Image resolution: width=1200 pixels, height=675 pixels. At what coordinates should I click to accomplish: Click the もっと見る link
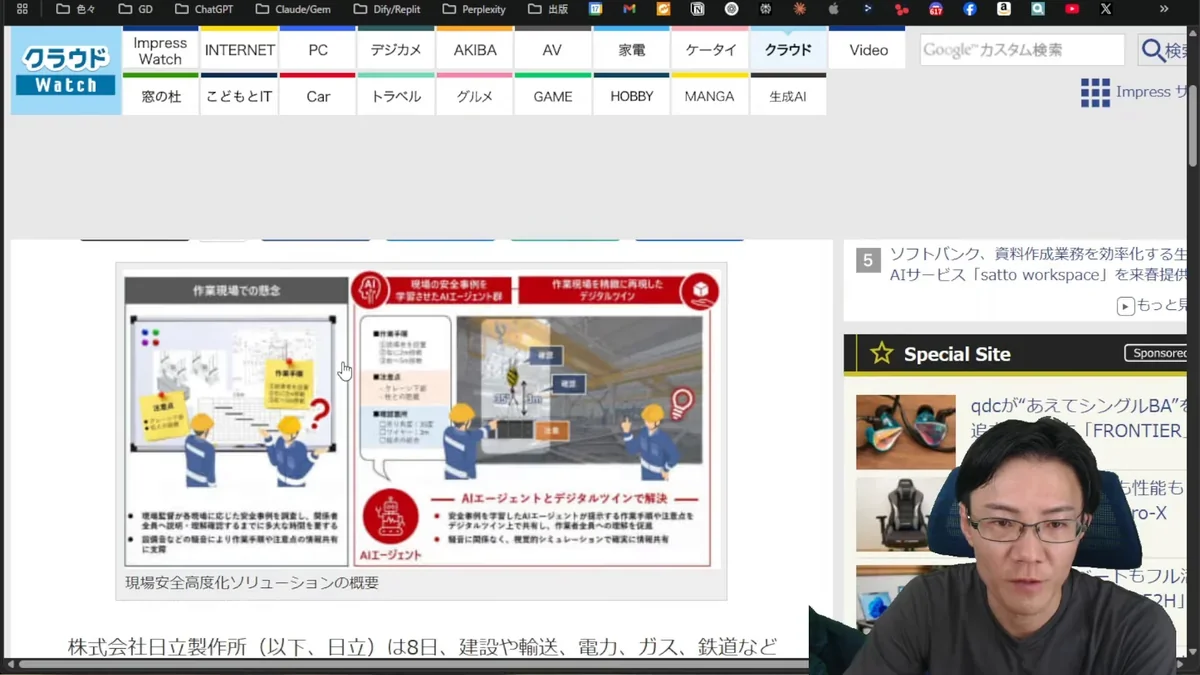pyautogui.click(x=1161, y=306)
